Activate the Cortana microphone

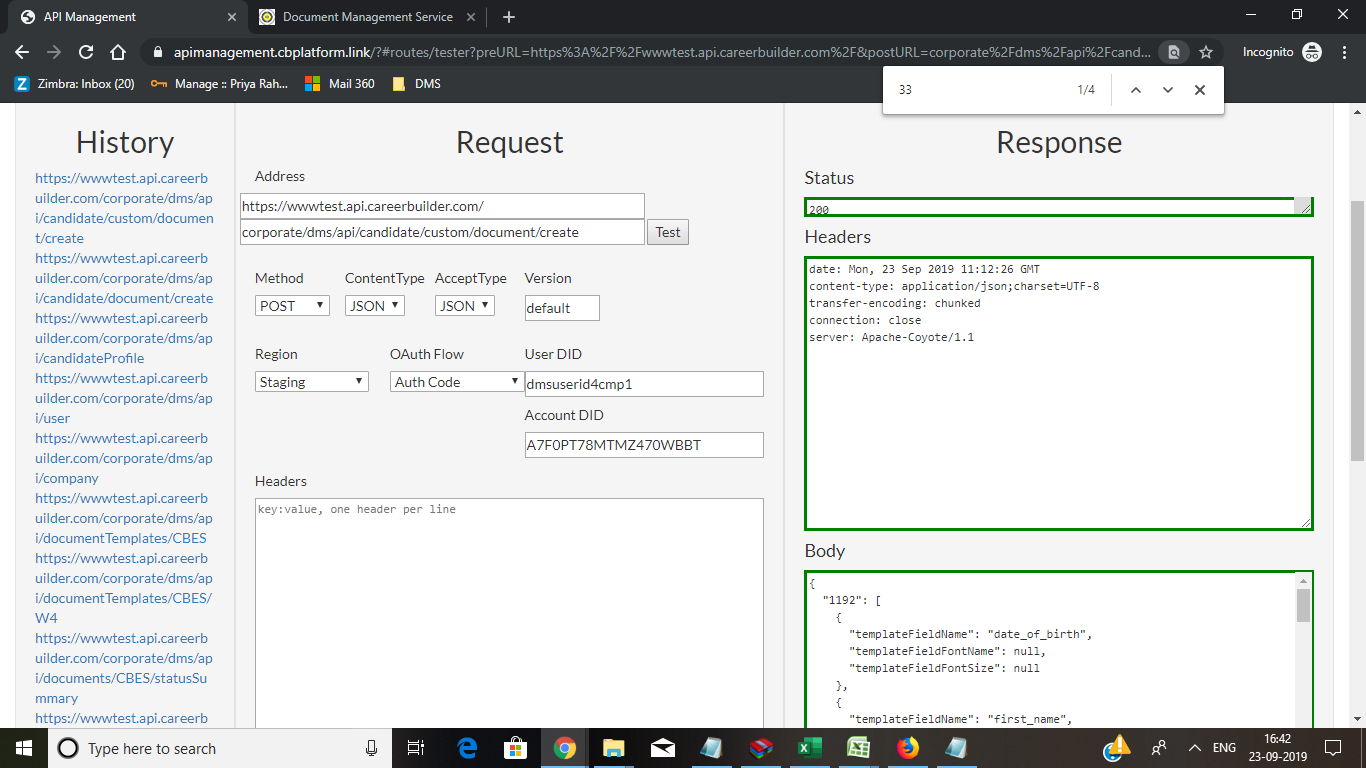point(372,748)
